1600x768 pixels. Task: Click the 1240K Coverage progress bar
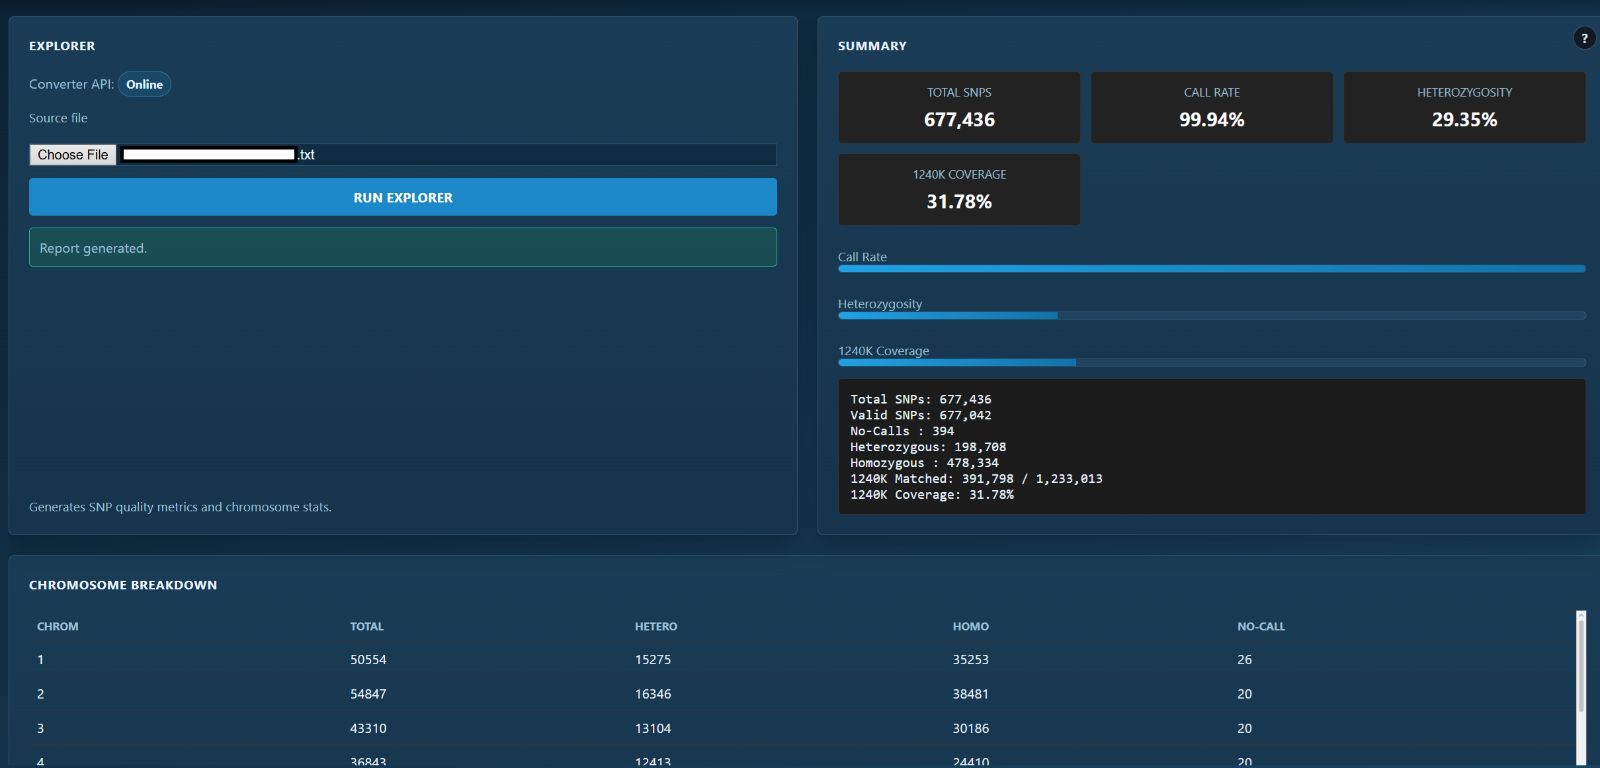pyautogui.click(x=1211, y=363)
